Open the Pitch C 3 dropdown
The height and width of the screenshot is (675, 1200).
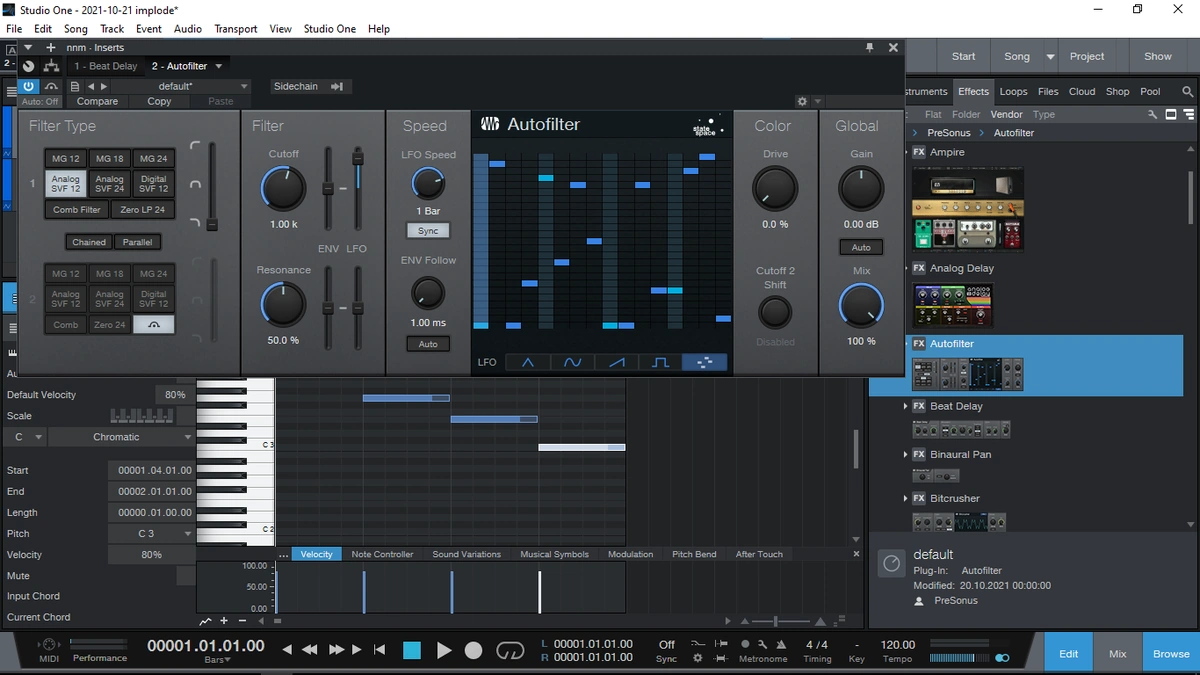[151, 534]
